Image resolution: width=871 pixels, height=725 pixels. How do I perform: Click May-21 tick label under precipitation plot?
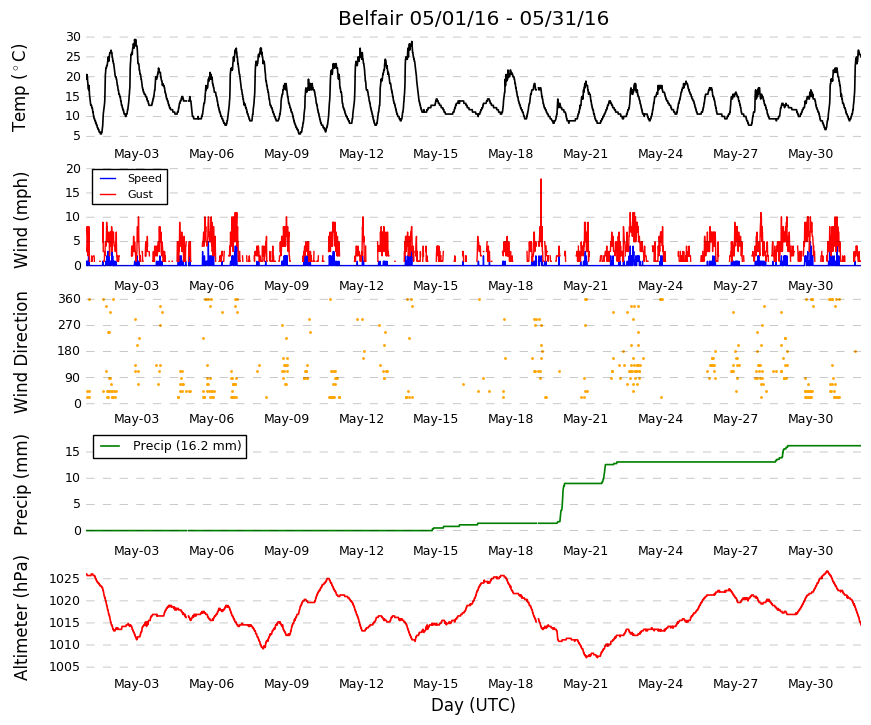[585, 551]
